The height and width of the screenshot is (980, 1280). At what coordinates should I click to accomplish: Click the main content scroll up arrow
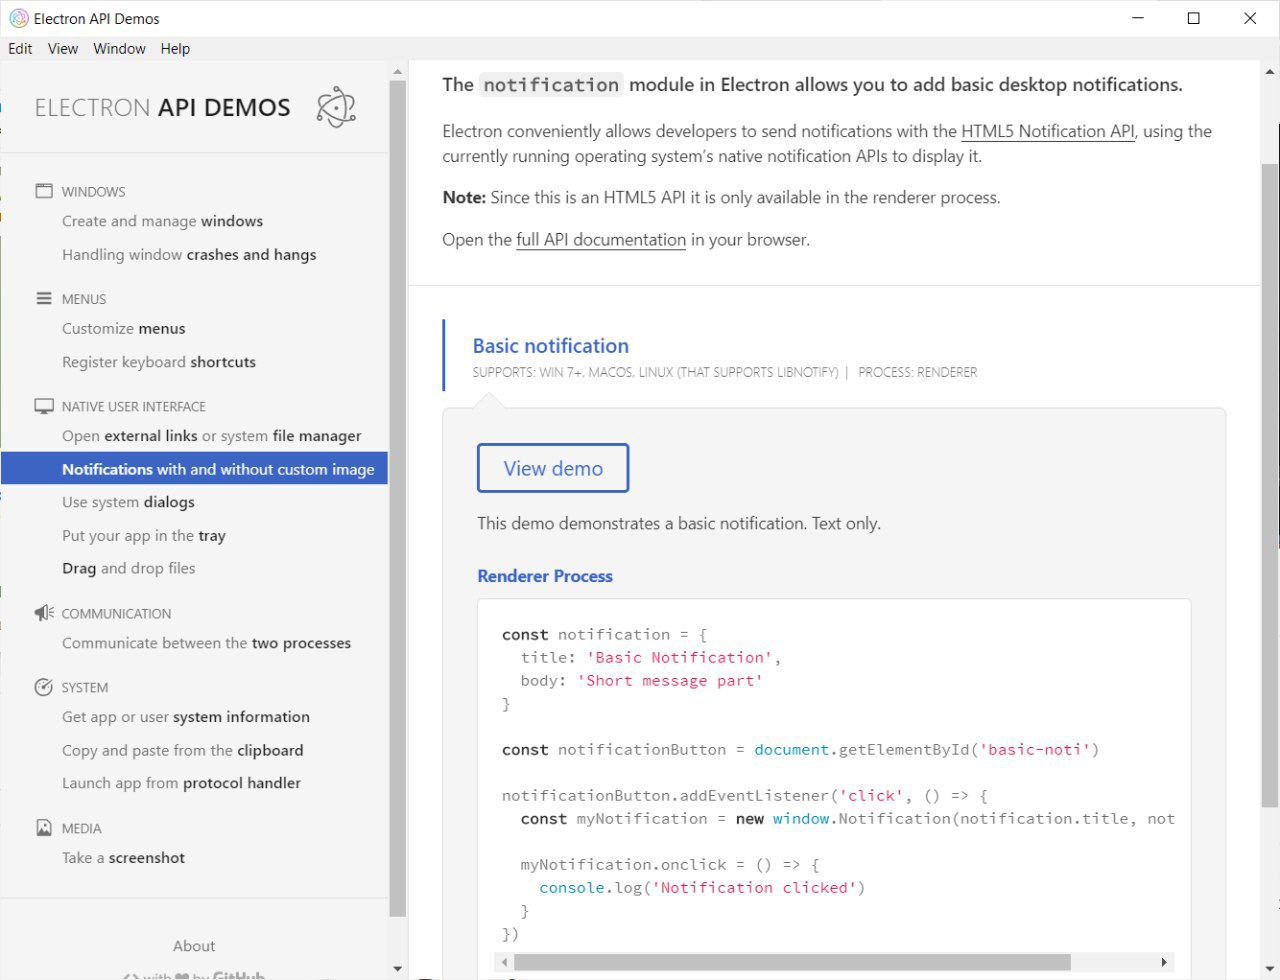(1270, 72)
